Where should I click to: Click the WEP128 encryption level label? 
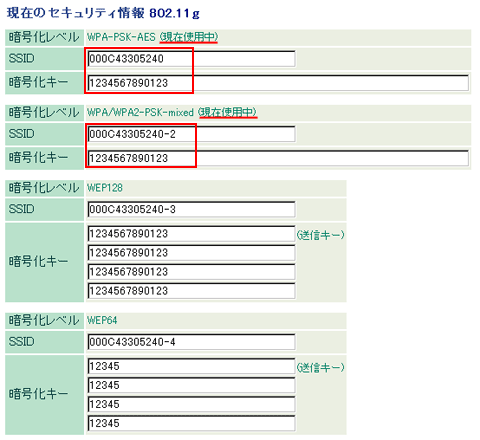click(x=105, y=188)
